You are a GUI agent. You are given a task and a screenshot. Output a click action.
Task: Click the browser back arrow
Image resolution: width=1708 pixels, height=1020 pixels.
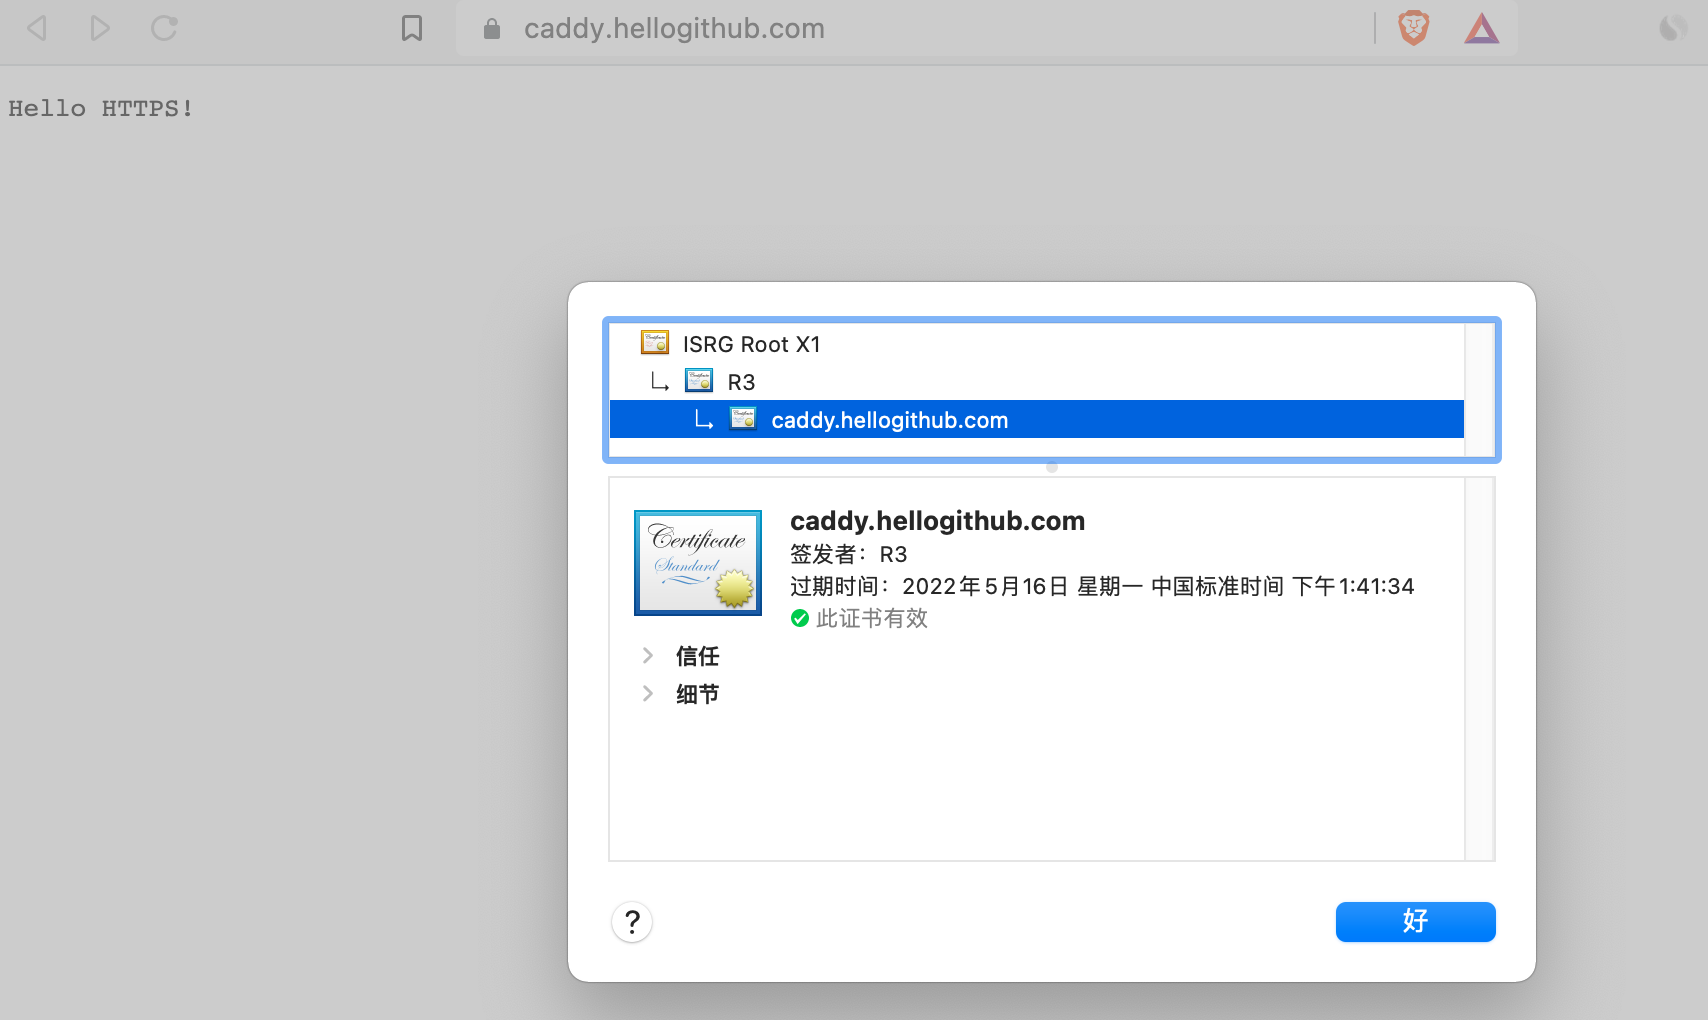37,28
